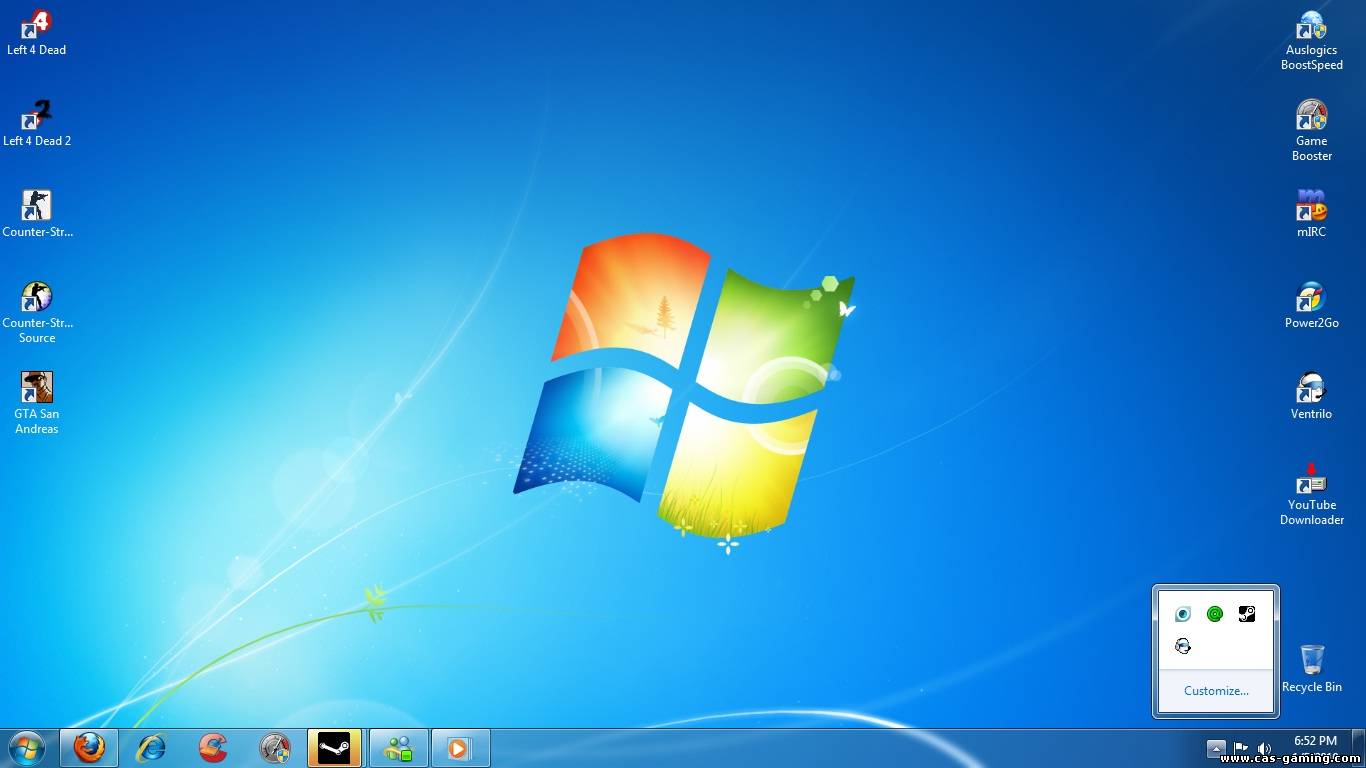The image size is (1366, 768).
Task: Open Windows Media Player from the taskbar
Action: [460, 748]
